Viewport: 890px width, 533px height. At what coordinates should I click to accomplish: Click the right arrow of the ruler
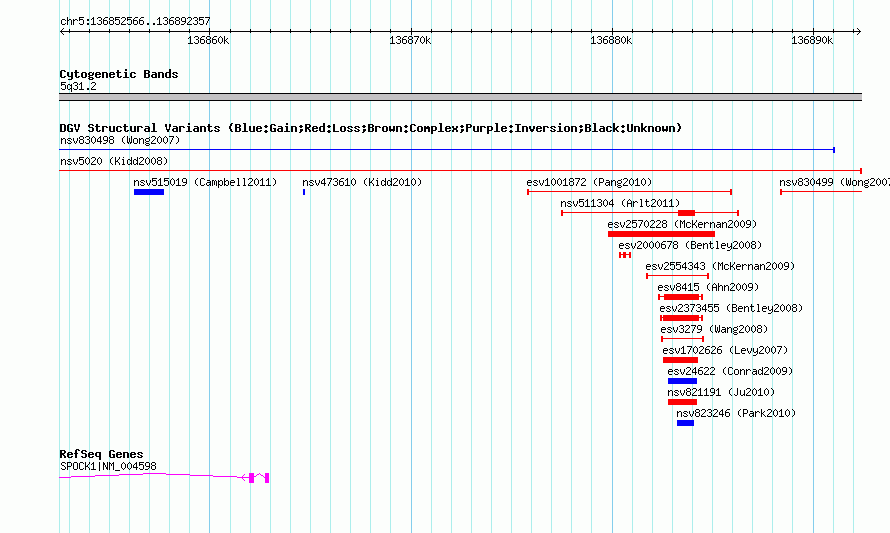click(858, 32)
